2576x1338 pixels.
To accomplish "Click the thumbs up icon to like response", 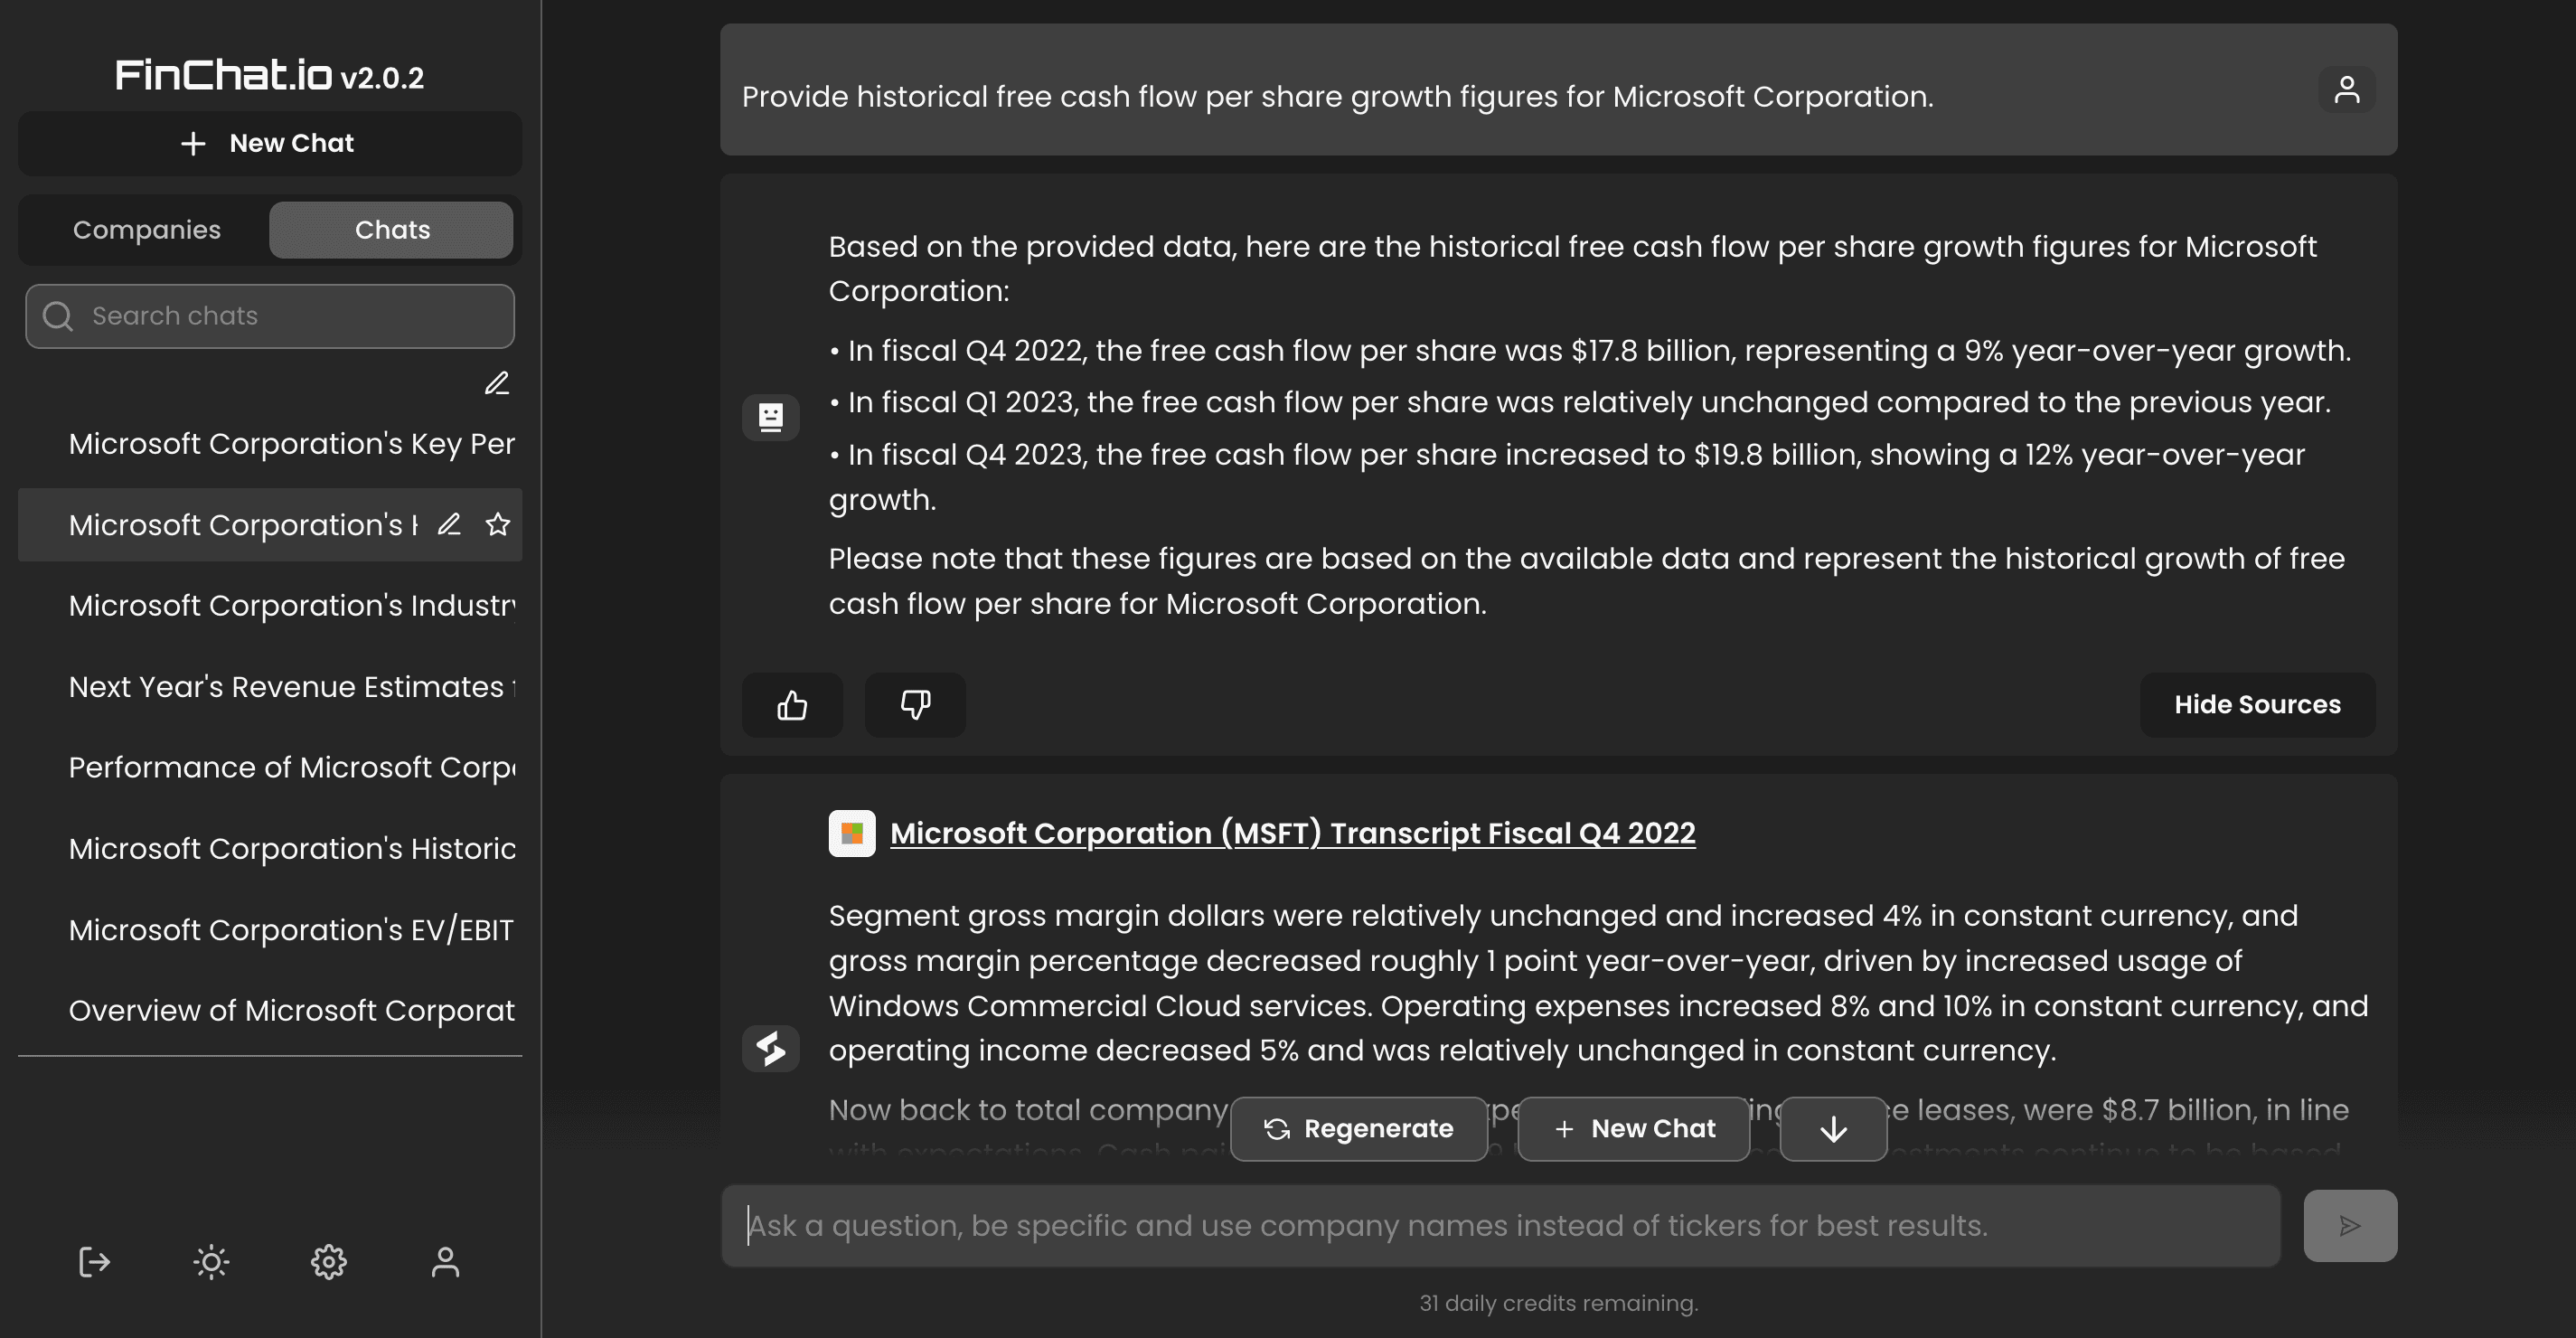I will (791, 704).
